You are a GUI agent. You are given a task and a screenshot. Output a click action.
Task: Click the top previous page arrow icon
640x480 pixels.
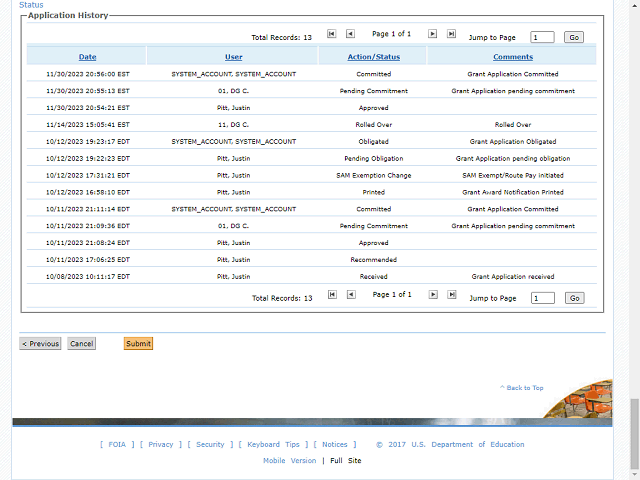pyautogui.click(x=351, y=34)
